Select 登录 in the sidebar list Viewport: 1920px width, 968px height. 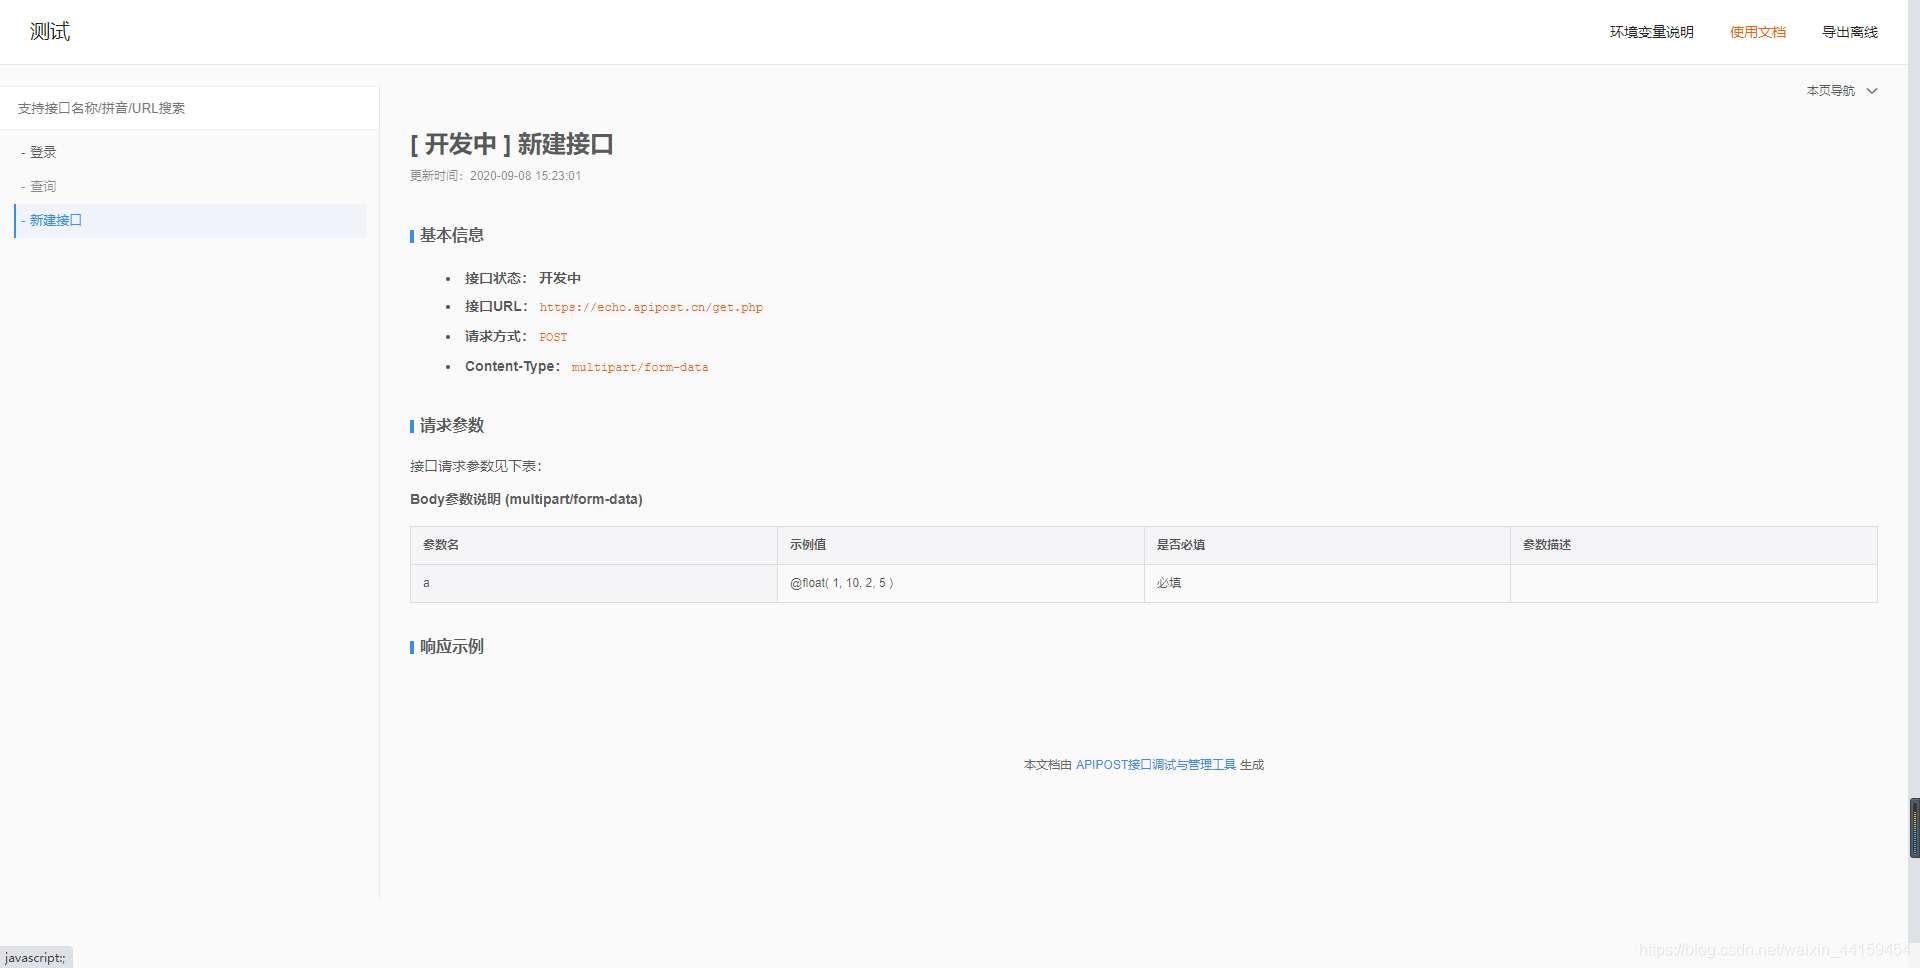click(43, 152)
